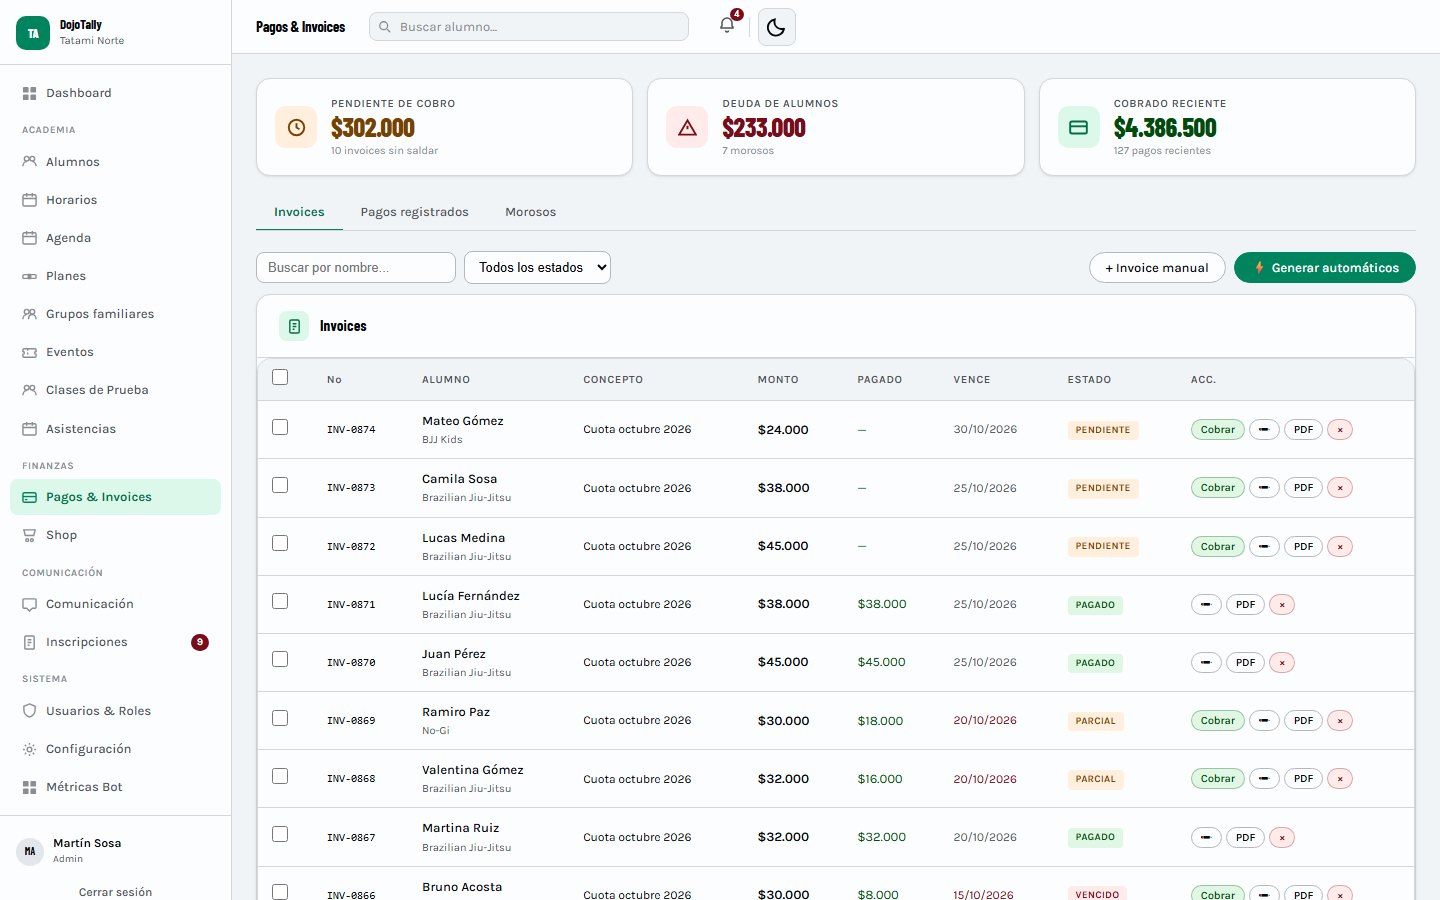Click Cobrar on Ramiro Paz row
This screenshot has width=1440, height=900.
click(x=1218, y=720)
